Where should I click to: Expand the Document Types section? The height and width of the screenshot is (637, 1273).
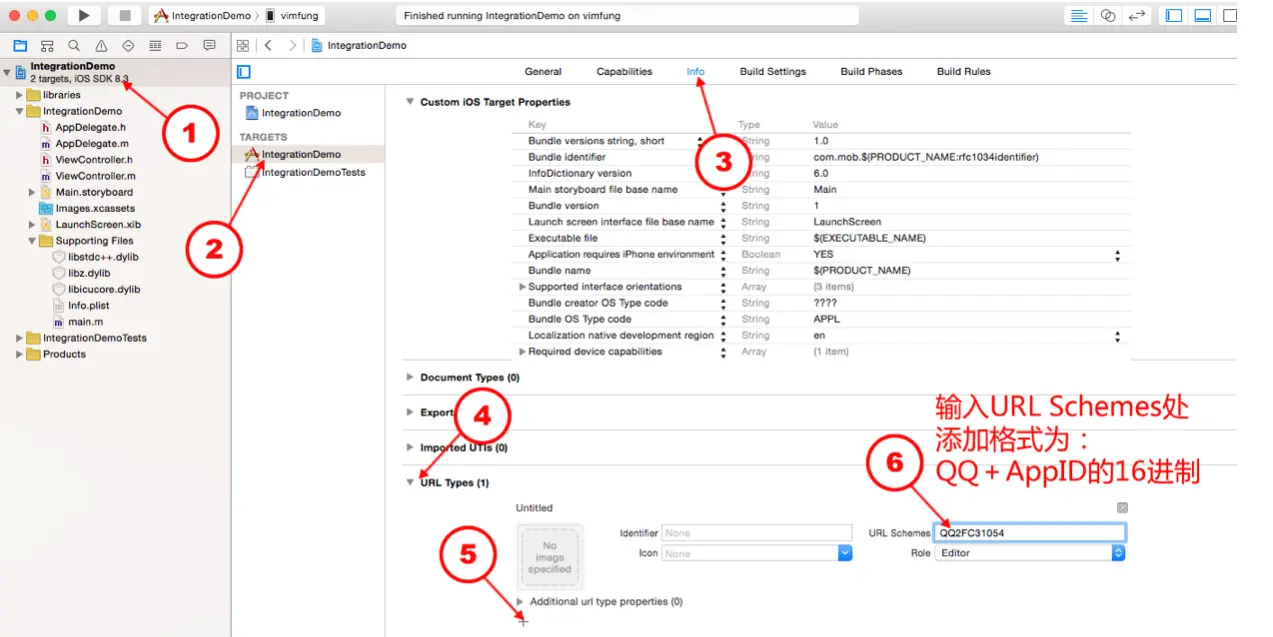tap(409, 378)
